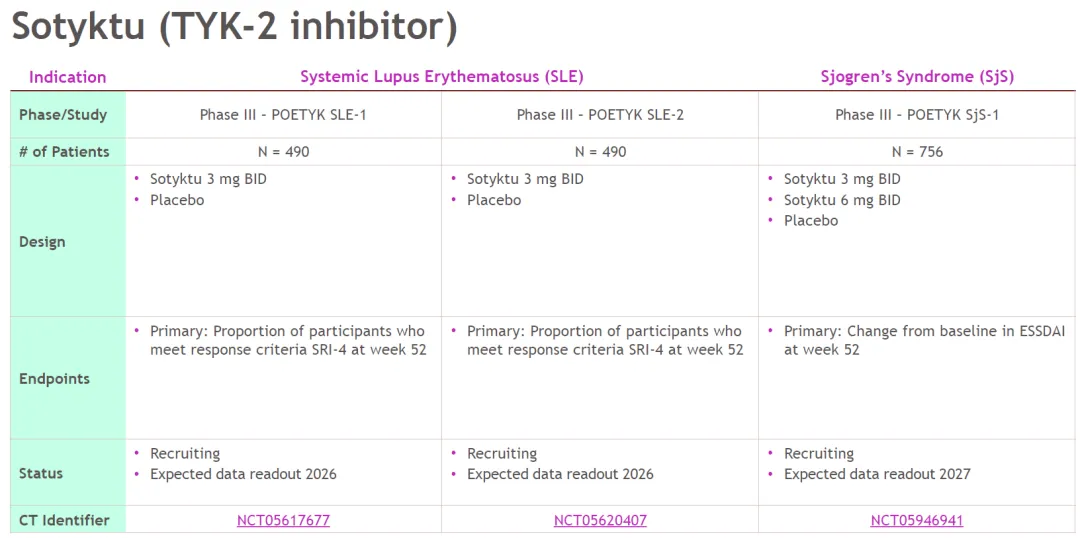Follow the NCT05946941 identifier link
The height and width of the screenshot is (538, 1080).
point(917,520)
